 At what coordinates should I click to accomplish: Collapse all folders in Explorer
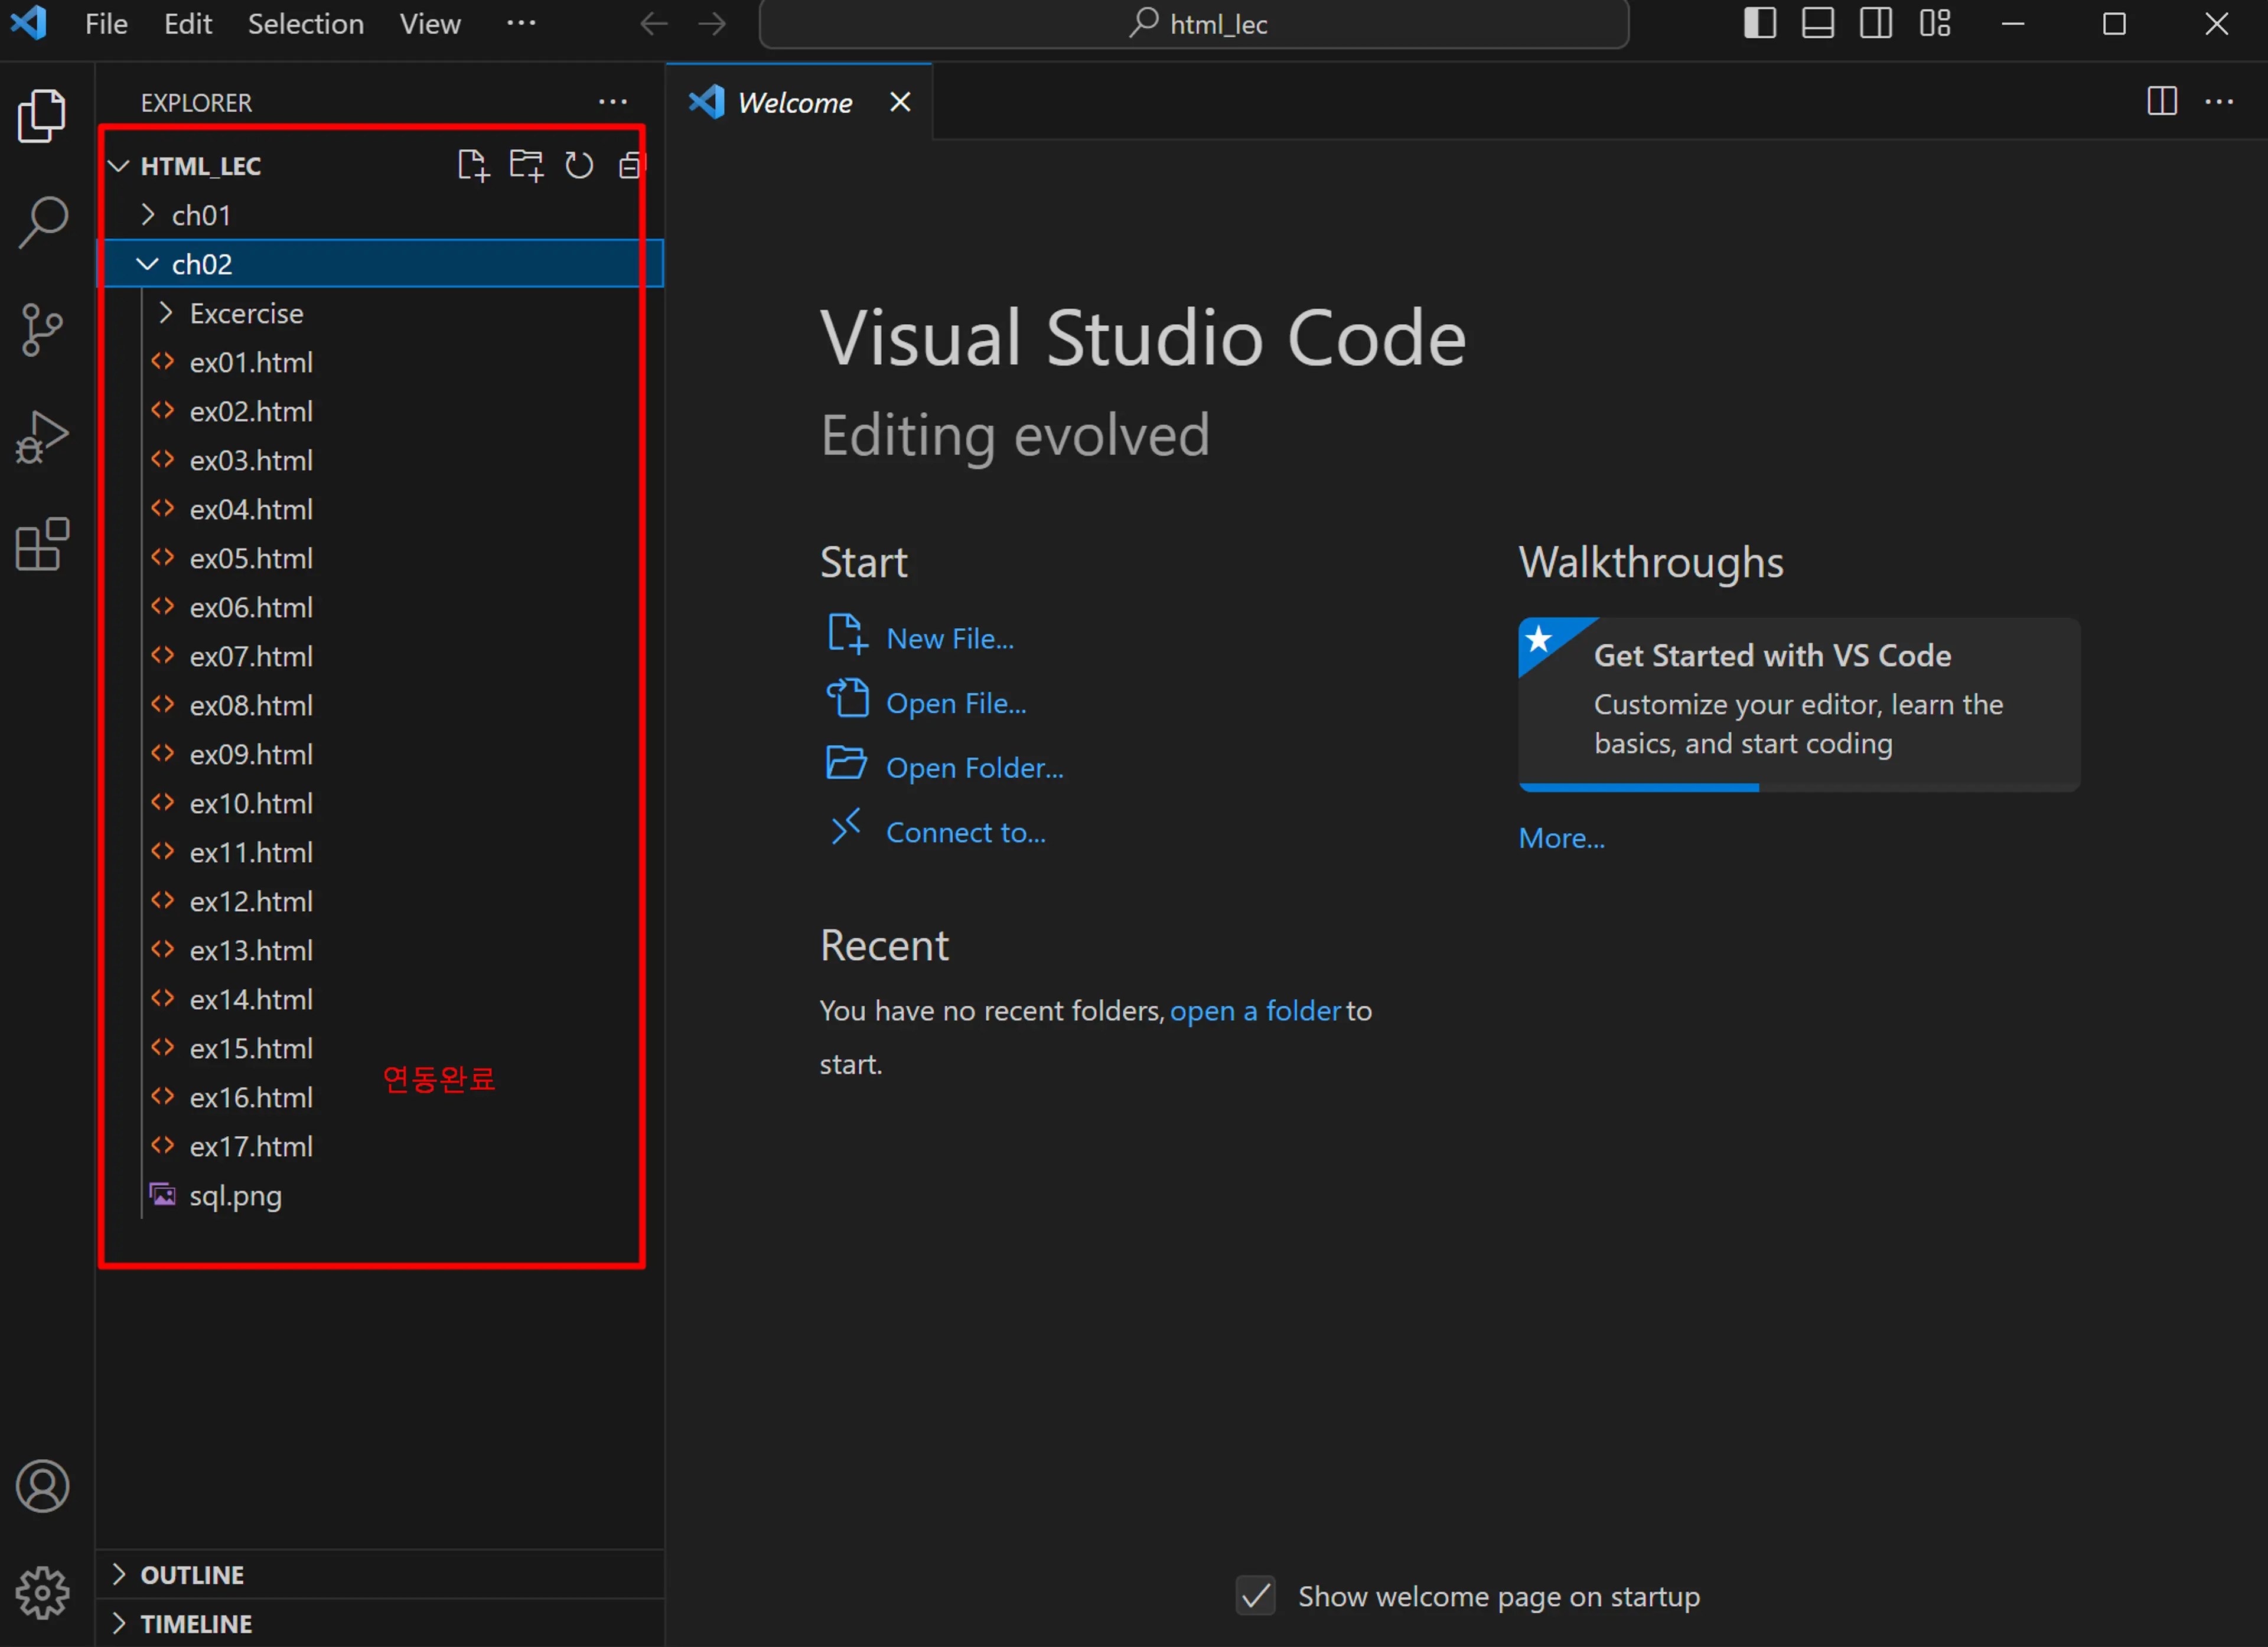point(631,165)
